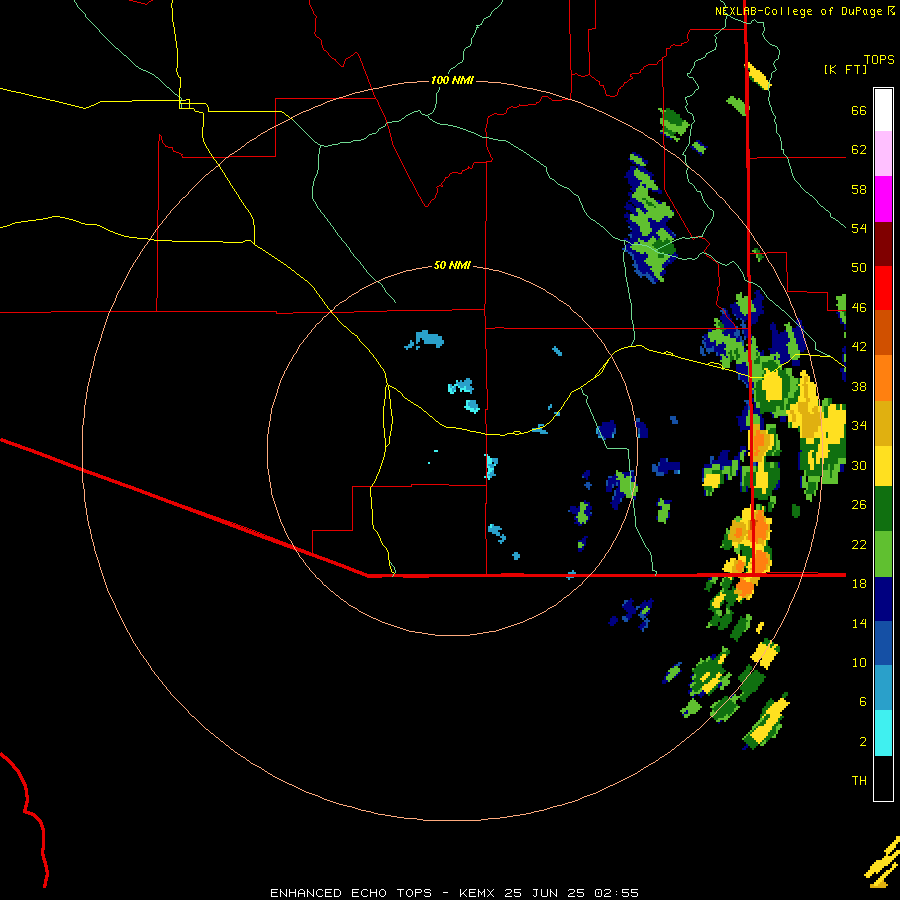This screenshot has height=900, width=900.
Task: Click the 62 value on the legend
Action: tap(859, 150)
